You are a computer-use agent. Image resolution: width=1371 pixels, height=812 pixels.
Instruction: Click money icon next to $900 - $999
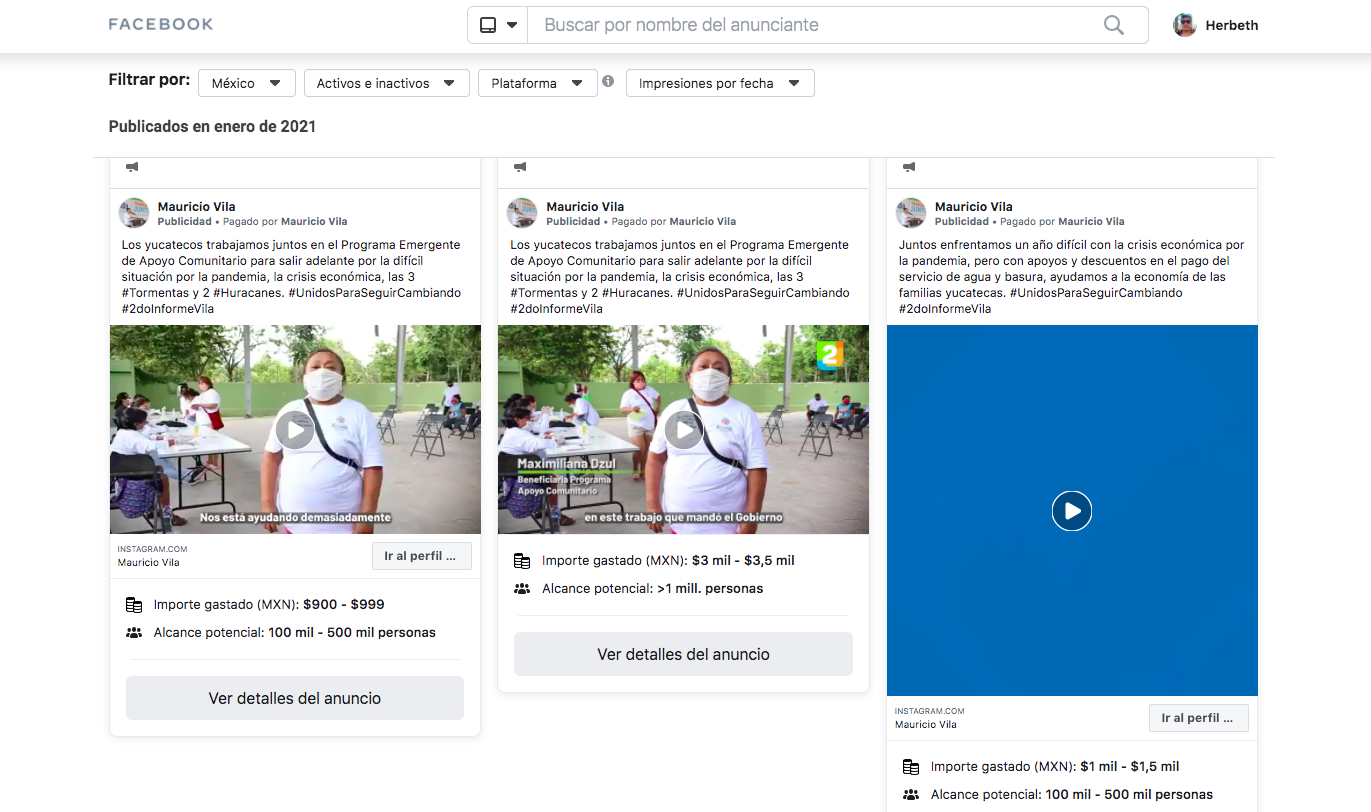134,605
